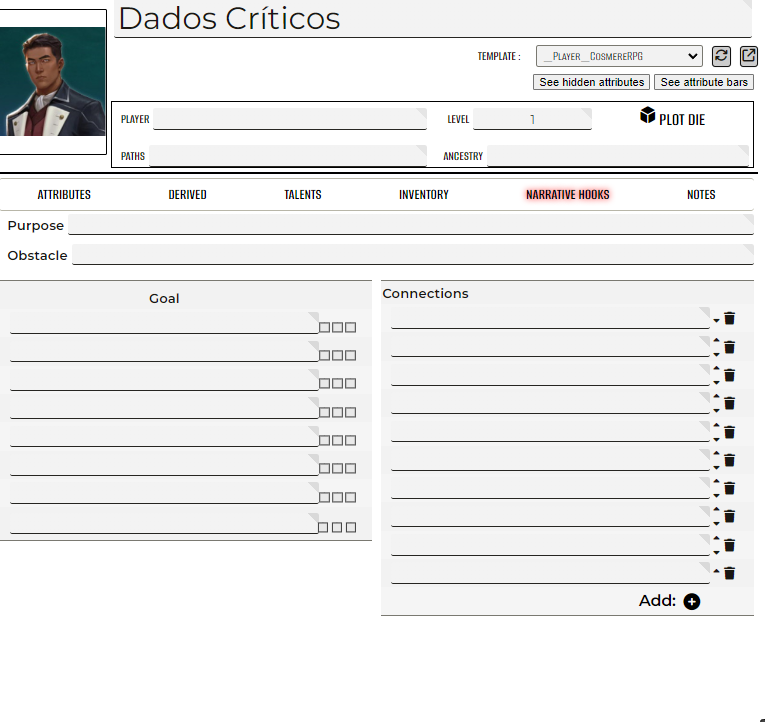The width and height of the screenshot is (765, 722).
Task: Click the character portrait image
Action: 52,81
